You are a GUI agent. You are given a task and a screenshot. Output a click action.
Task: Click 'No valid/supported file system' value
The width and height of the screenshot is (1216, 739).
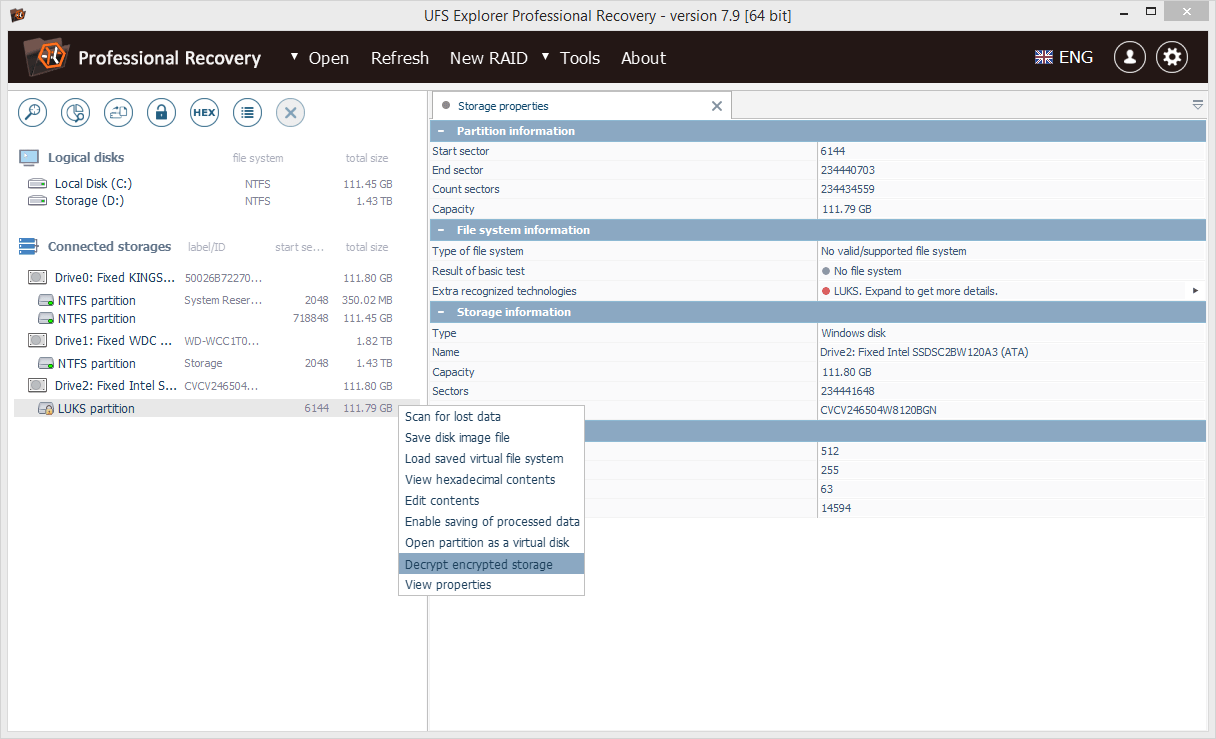894,252
